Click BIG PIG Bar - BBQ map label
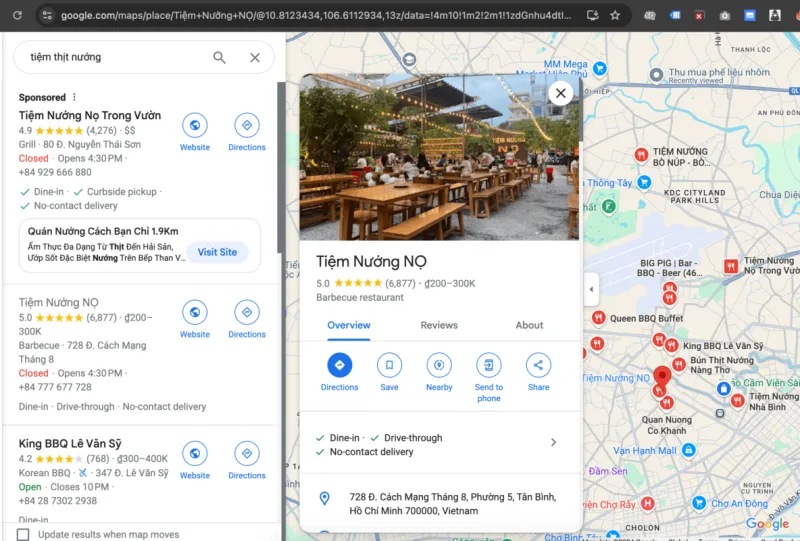The height and width of the screenshot is (541, 800). (669, 268)
